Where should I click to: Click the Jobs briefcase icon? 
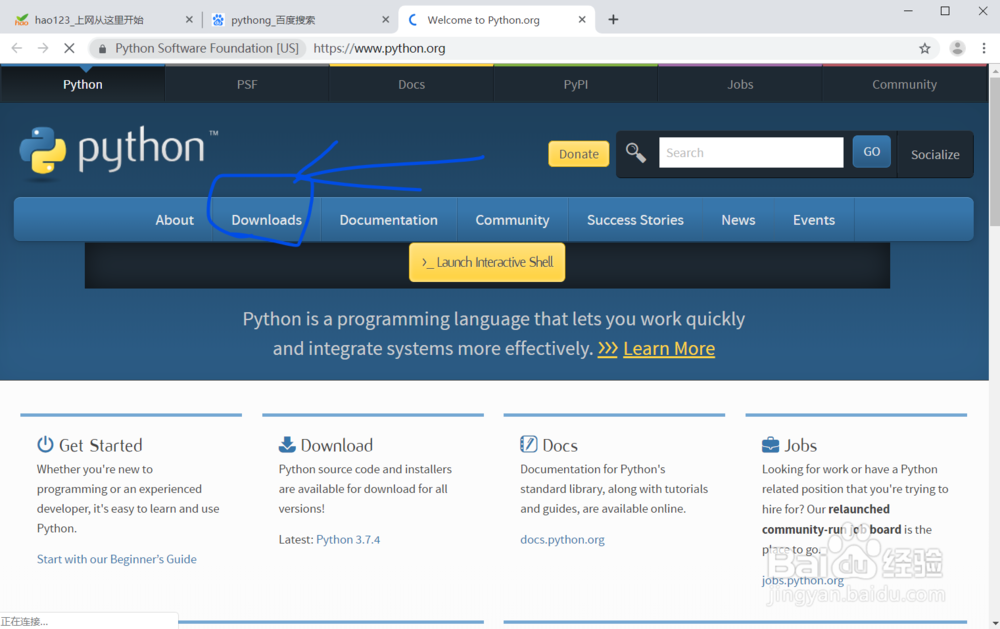click(x=770, y=444)
